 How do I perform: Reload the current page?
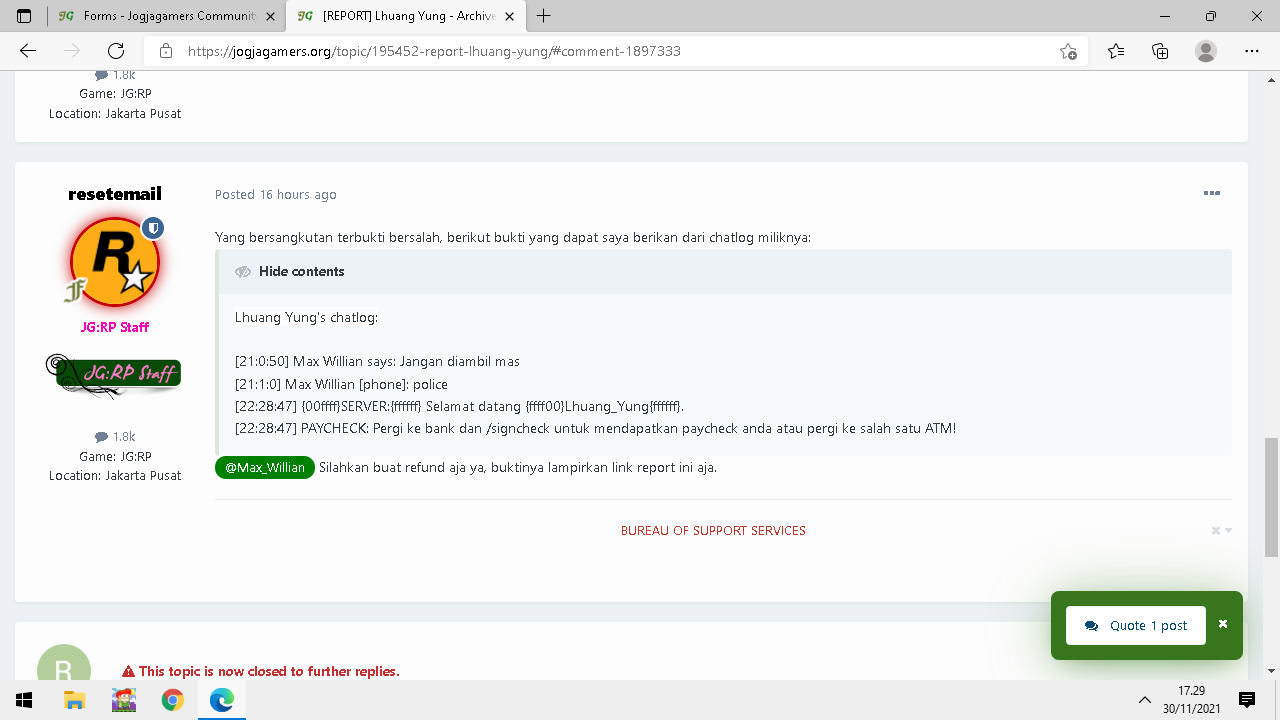(116, 51)
